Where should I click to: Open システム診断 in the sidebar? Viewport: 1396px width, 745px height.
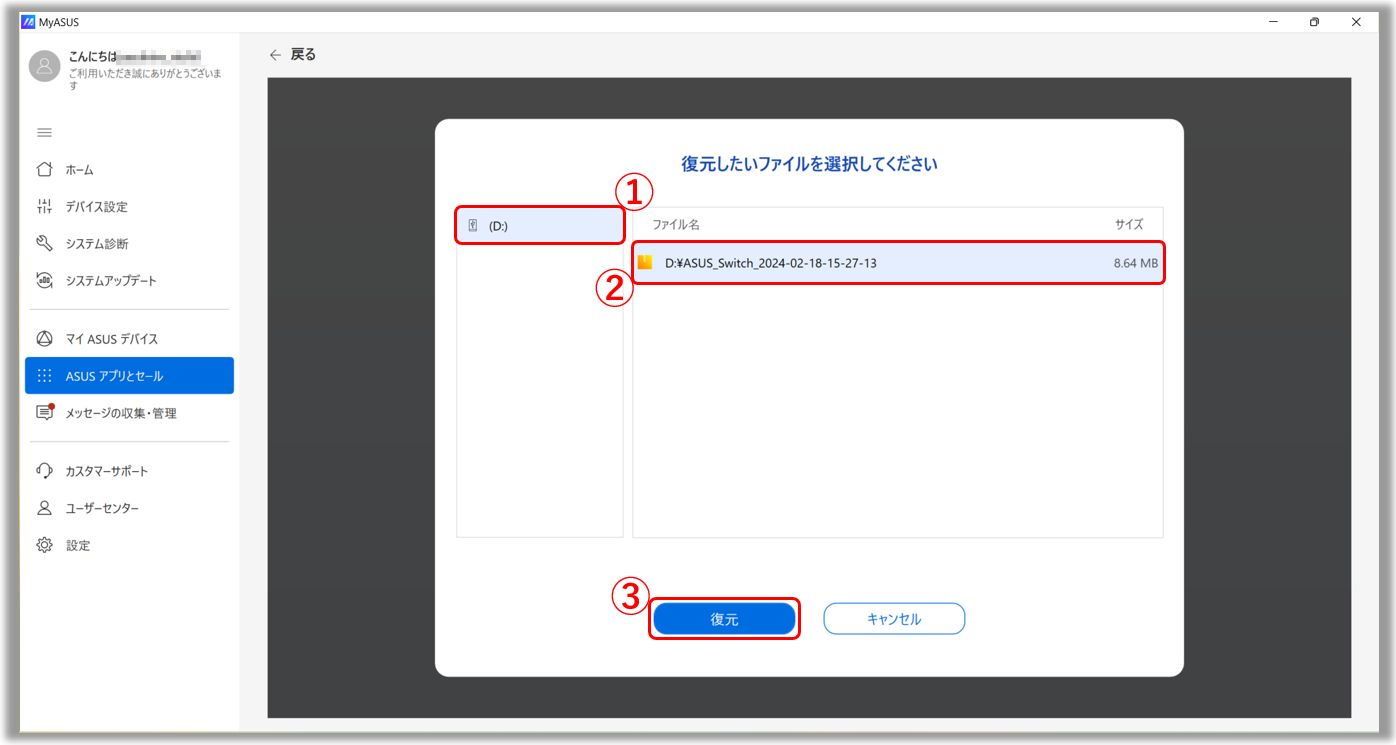129,244
